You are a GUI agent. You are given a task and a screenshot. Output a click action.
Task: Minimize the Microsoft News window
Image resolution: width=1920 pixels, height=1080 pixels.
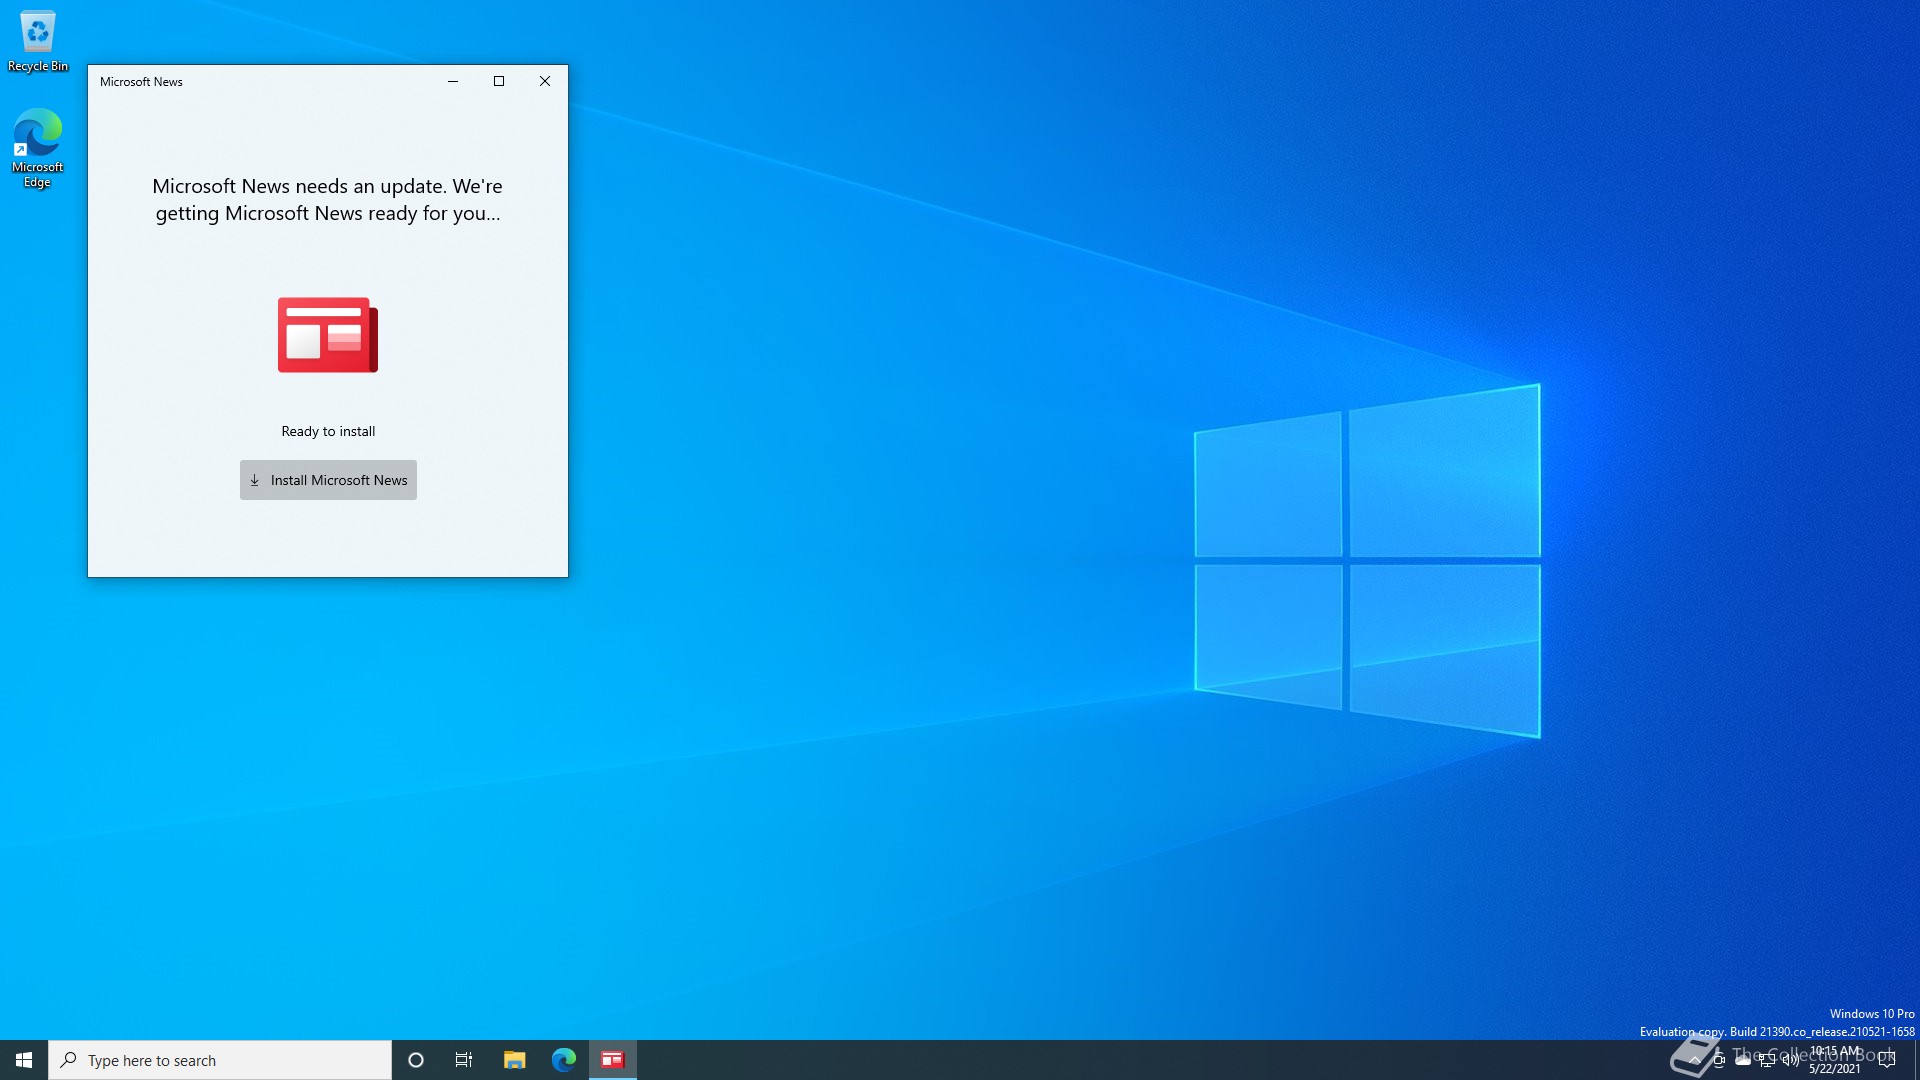click(x=453, y=81)
